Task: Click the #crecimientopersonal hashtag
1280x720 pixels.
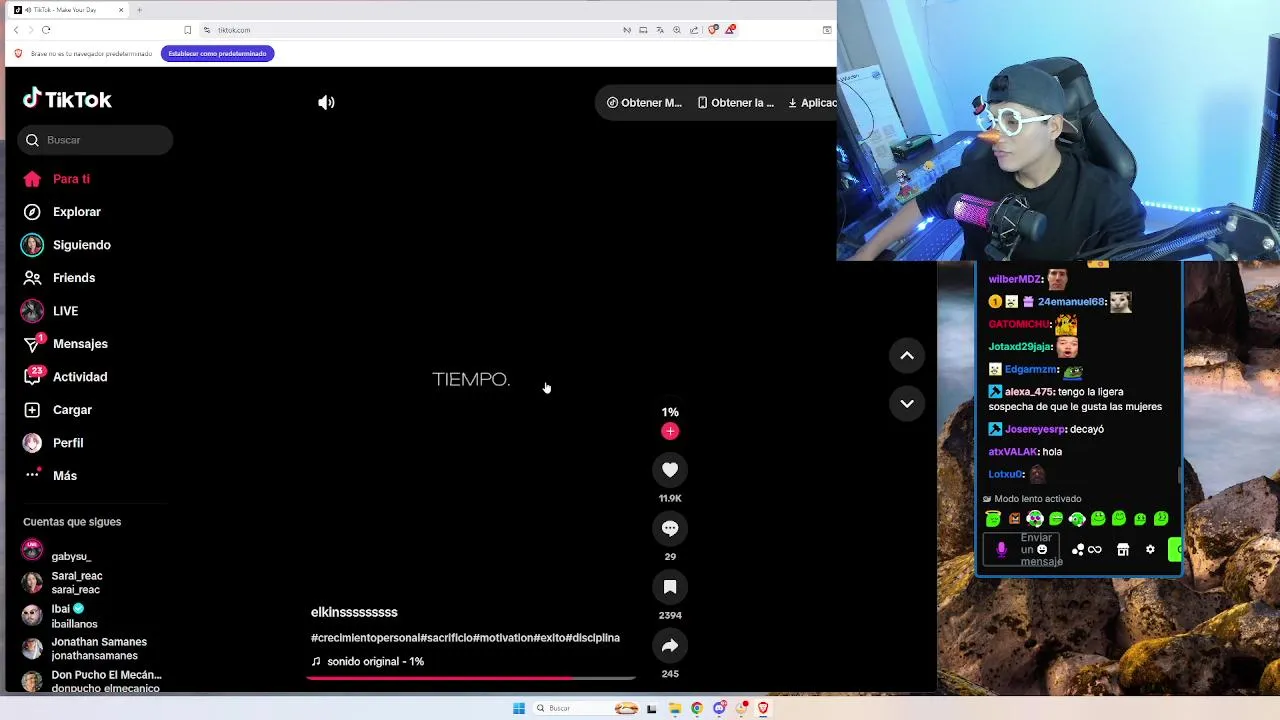Action: pos(365,638)
